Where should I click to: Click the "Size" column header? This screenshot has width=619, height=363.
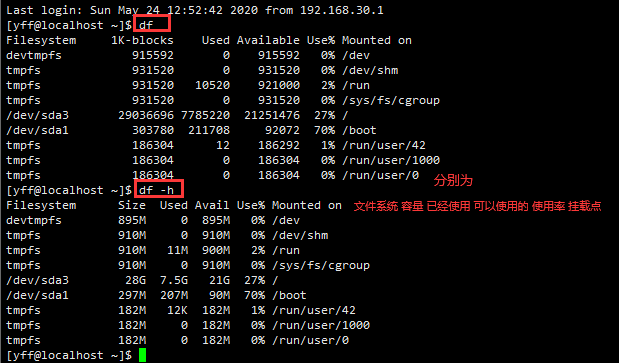tap(132, 205)
